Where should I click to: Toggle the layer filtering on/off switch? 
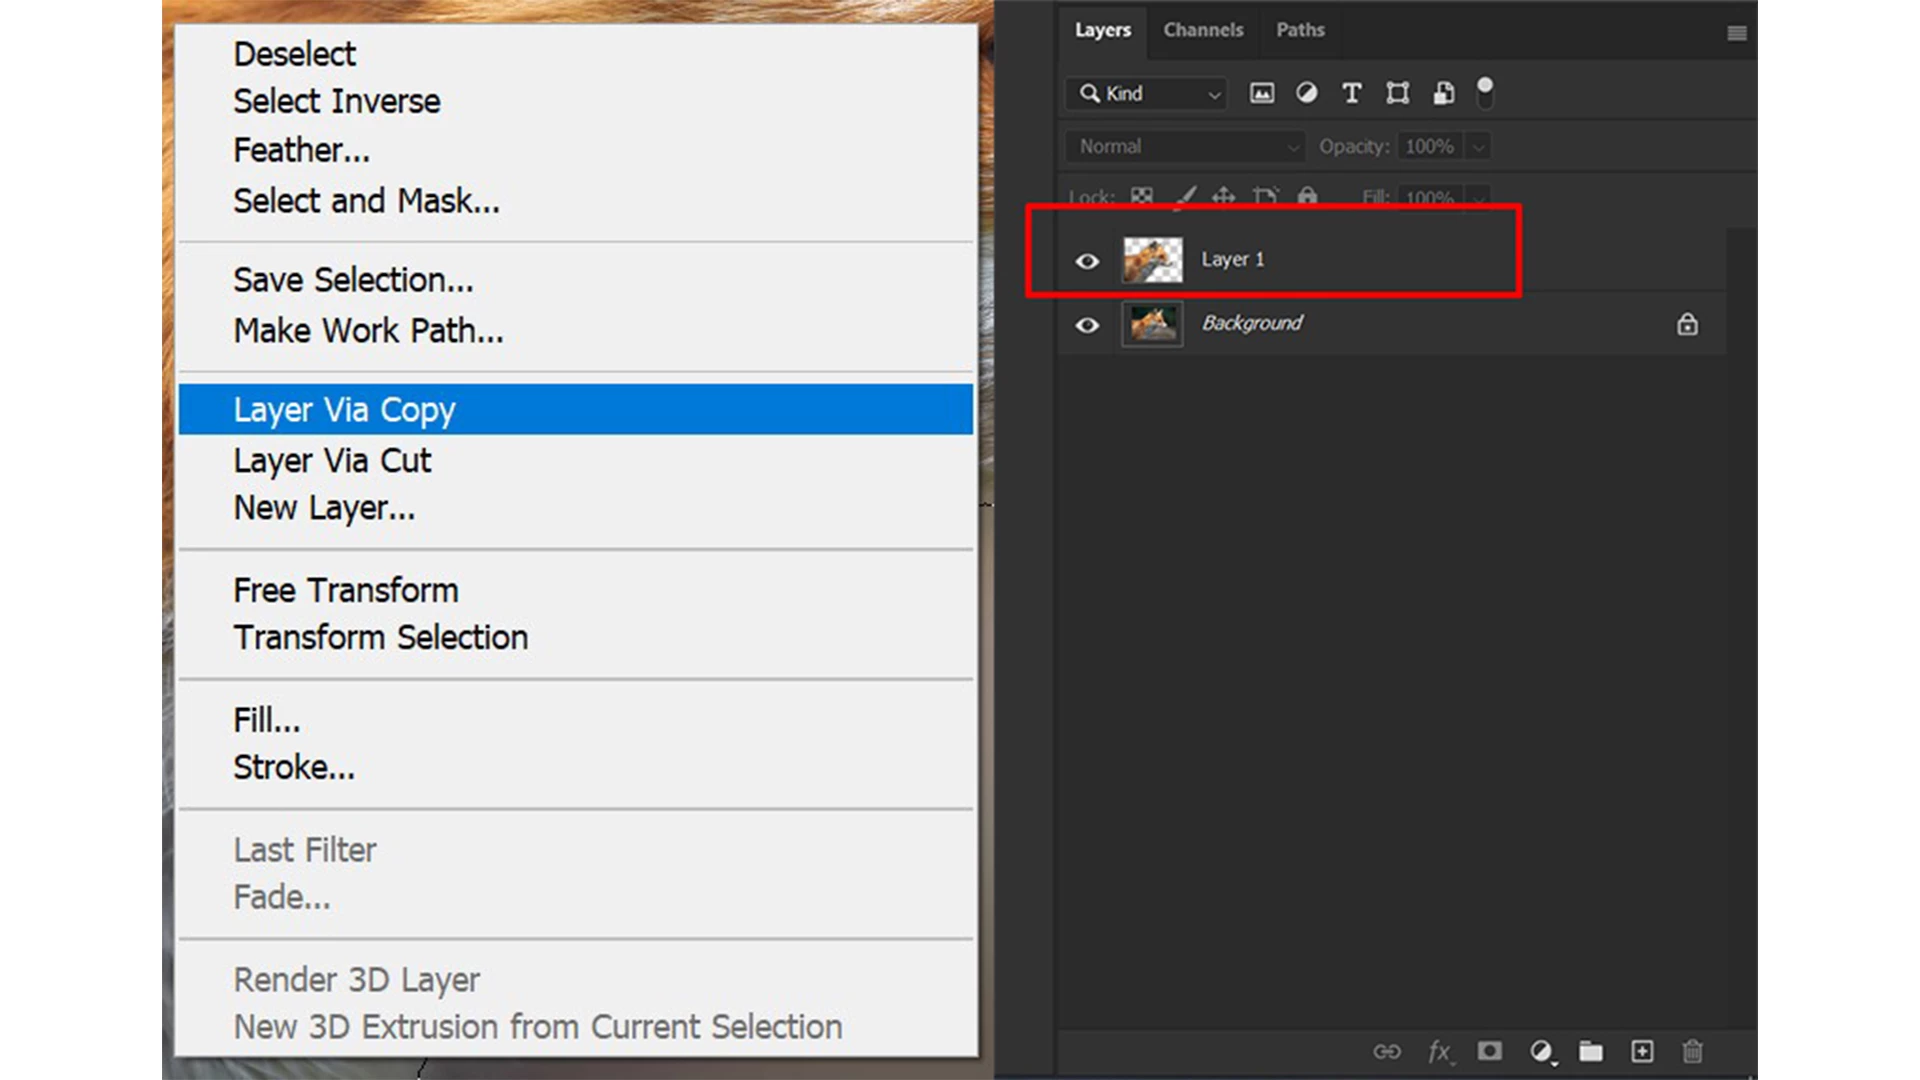[x=1485, y=92]
